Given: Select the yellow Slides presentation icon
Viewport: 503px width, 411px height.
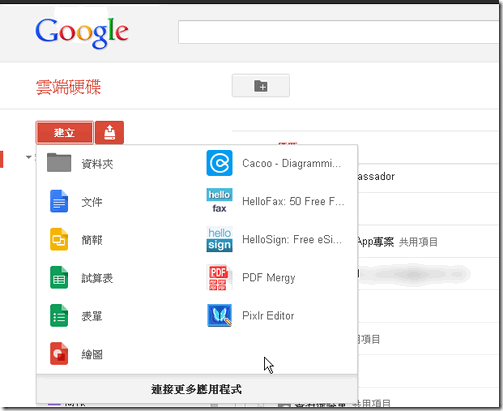Looking at the screenshot, I should [59, 239].
